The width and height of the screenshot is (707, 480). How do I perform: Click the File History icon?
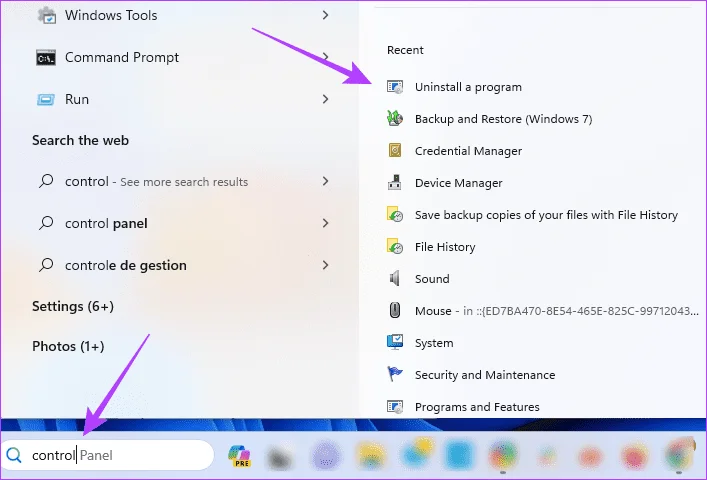pos(395,247)
